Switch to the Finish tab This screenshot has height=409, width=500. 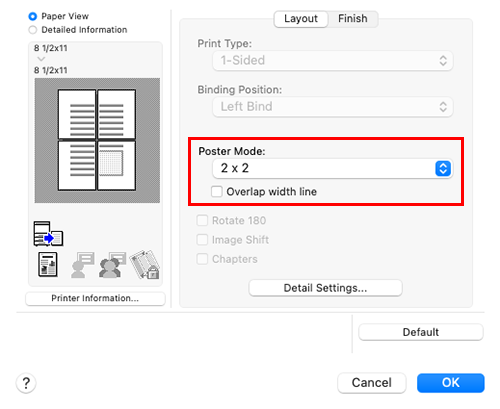[x=353, y=19]
